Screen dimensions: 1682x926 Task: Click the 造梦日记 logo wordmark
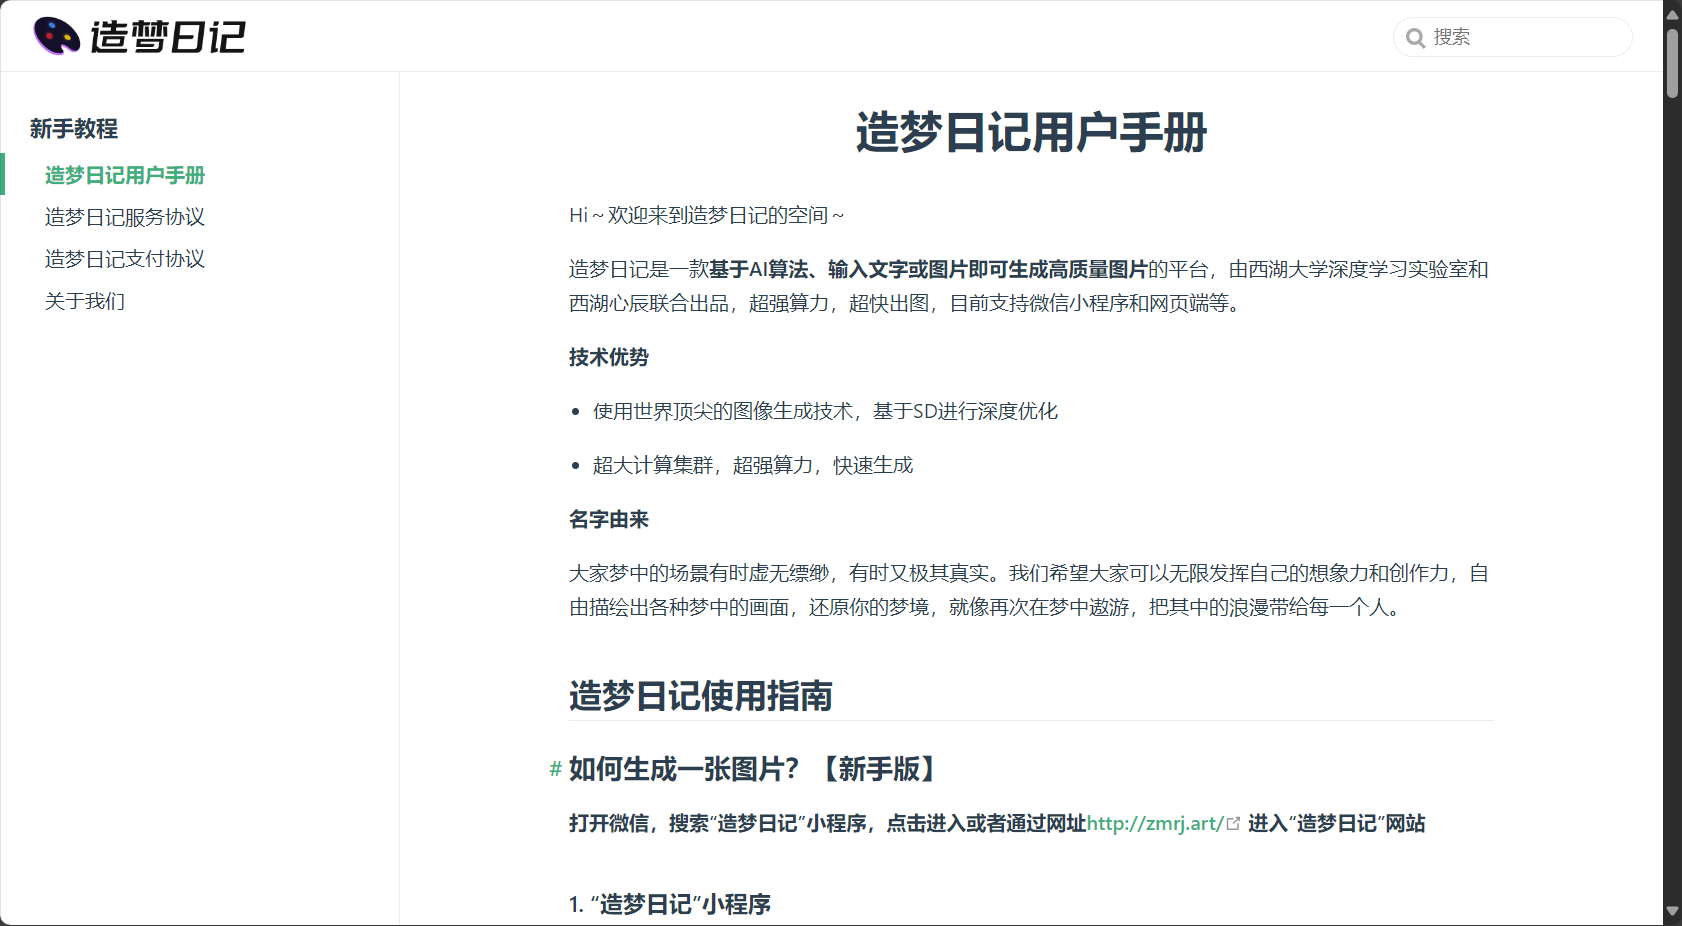pos(168,37)
